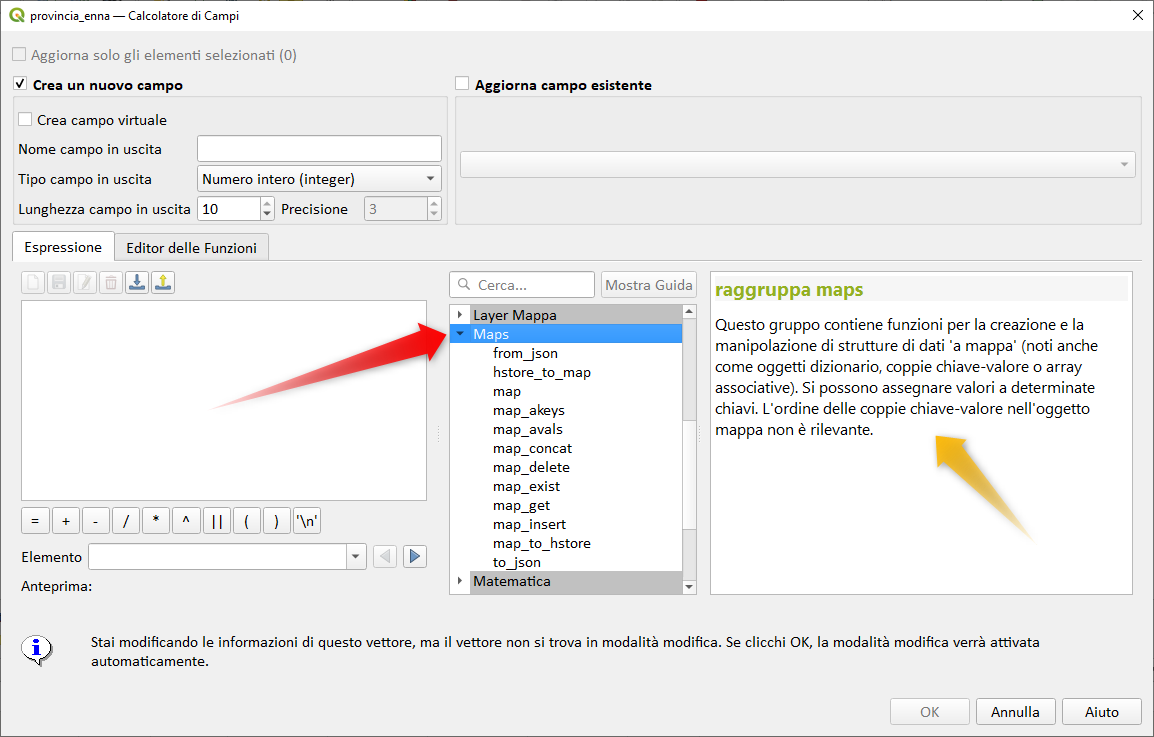Screen dimensions: 1154x737
Task: Select map_concat function in the list
Action: tap(532, 448)
